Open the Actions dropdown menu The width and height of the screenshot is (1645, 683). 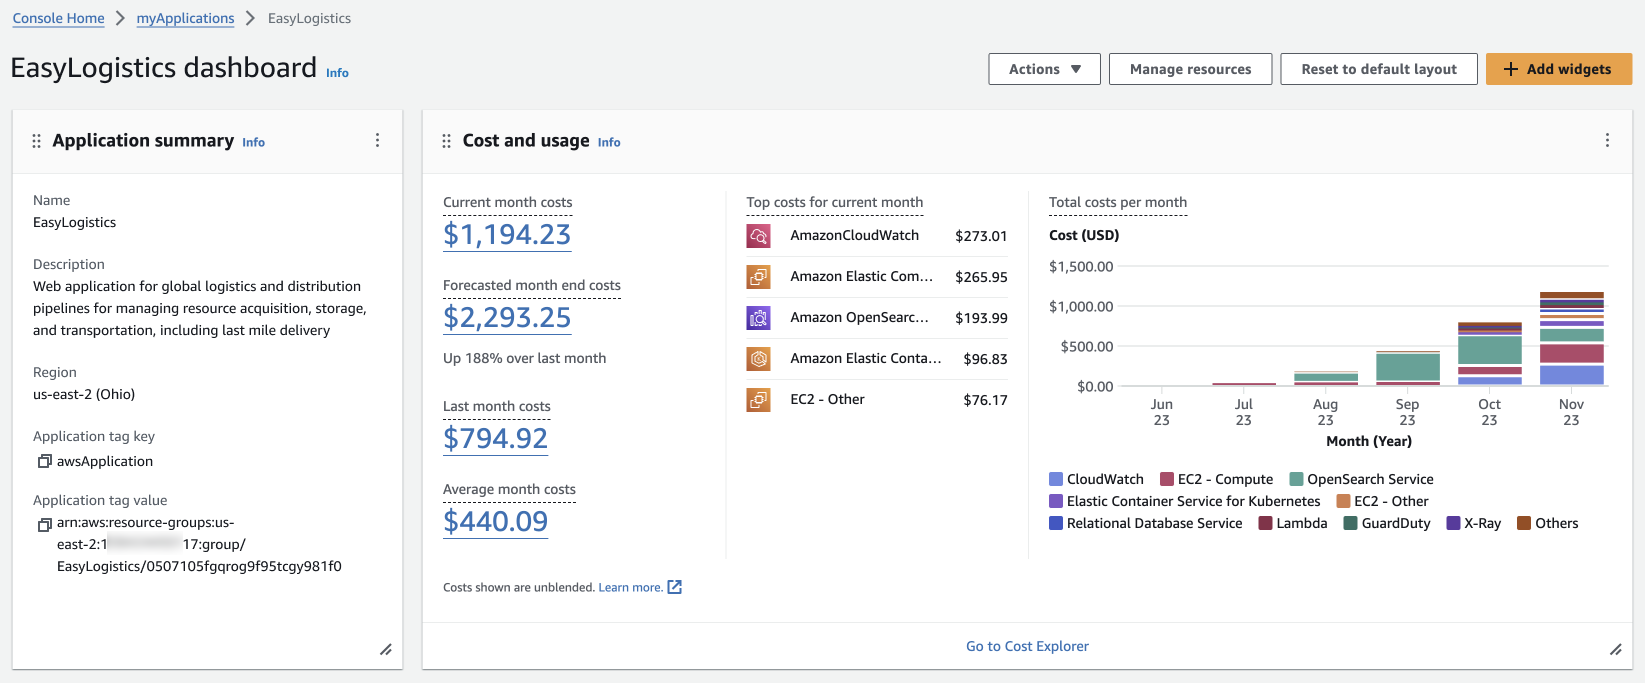[1044, 69]
